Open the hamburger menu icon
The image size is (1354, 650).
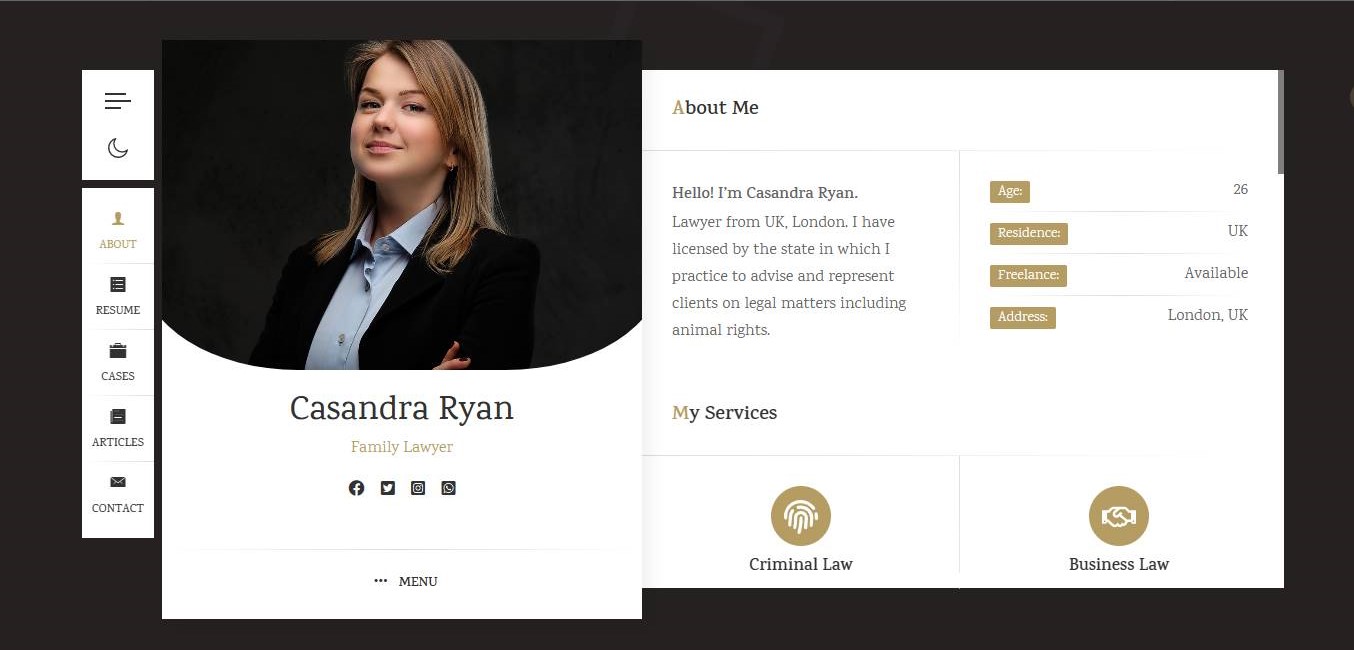117,101
